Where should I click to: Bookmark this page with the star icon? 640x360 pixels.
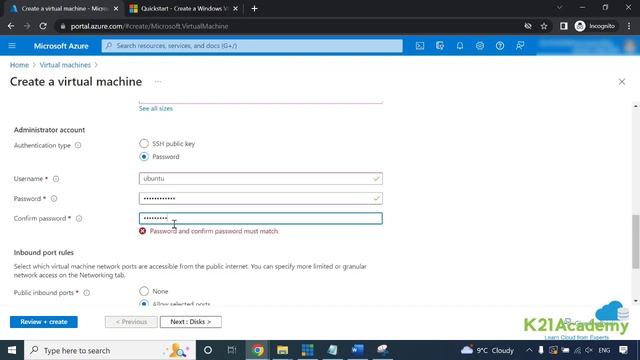pyautogui.click(x=544, y=26)
